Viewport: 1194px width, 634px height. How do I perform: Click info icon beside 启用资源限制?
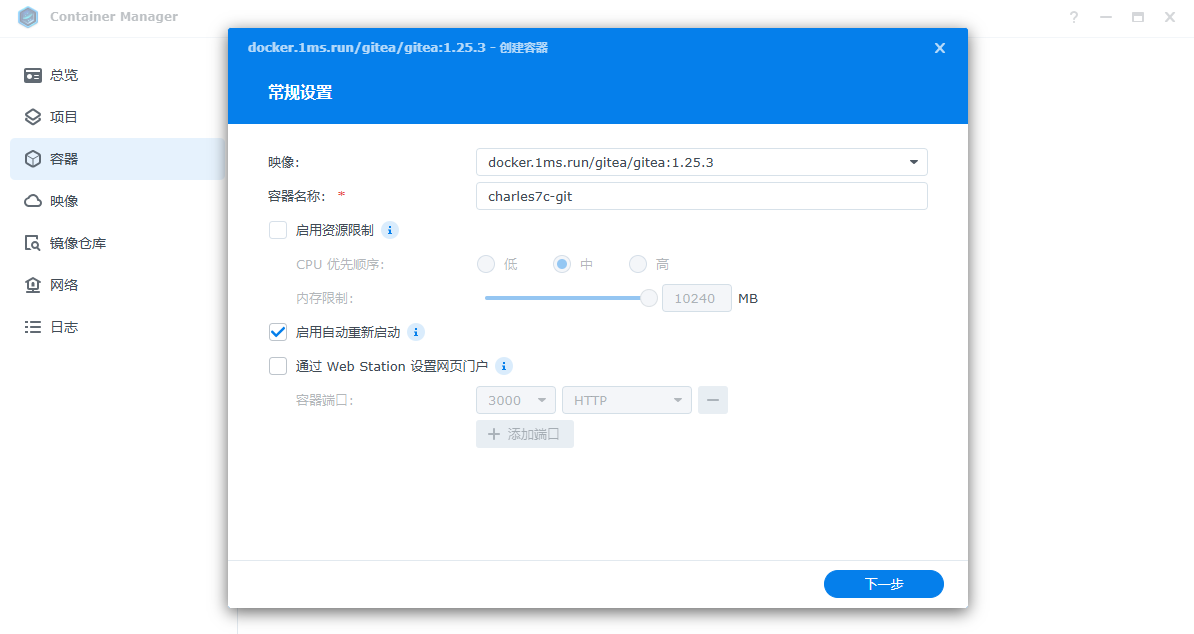pyautogui.click(x=390, y=230)
